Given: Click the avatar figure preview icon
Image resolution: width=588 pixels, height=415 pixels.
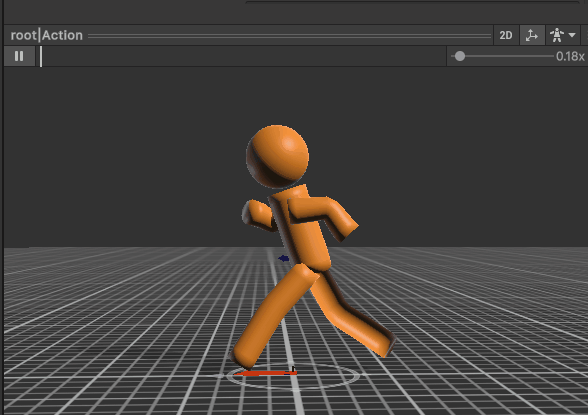Looking at the screenshot, I should [x=557, y=35].
